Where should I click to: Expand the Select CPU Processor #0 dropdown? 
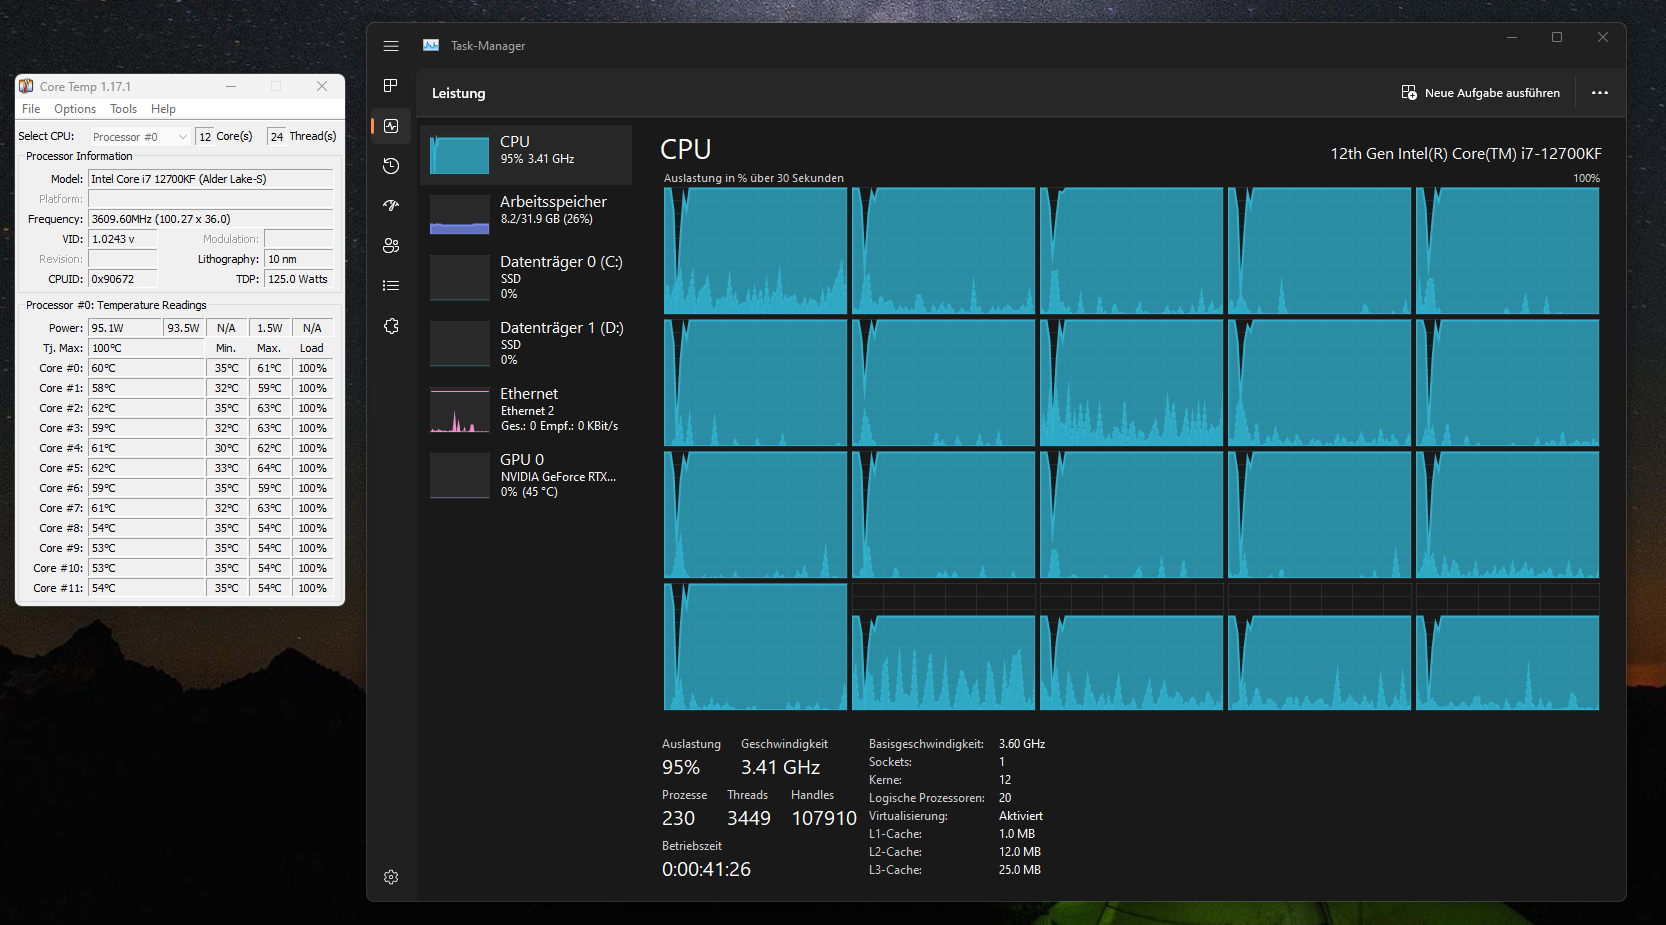pos(140,137)
